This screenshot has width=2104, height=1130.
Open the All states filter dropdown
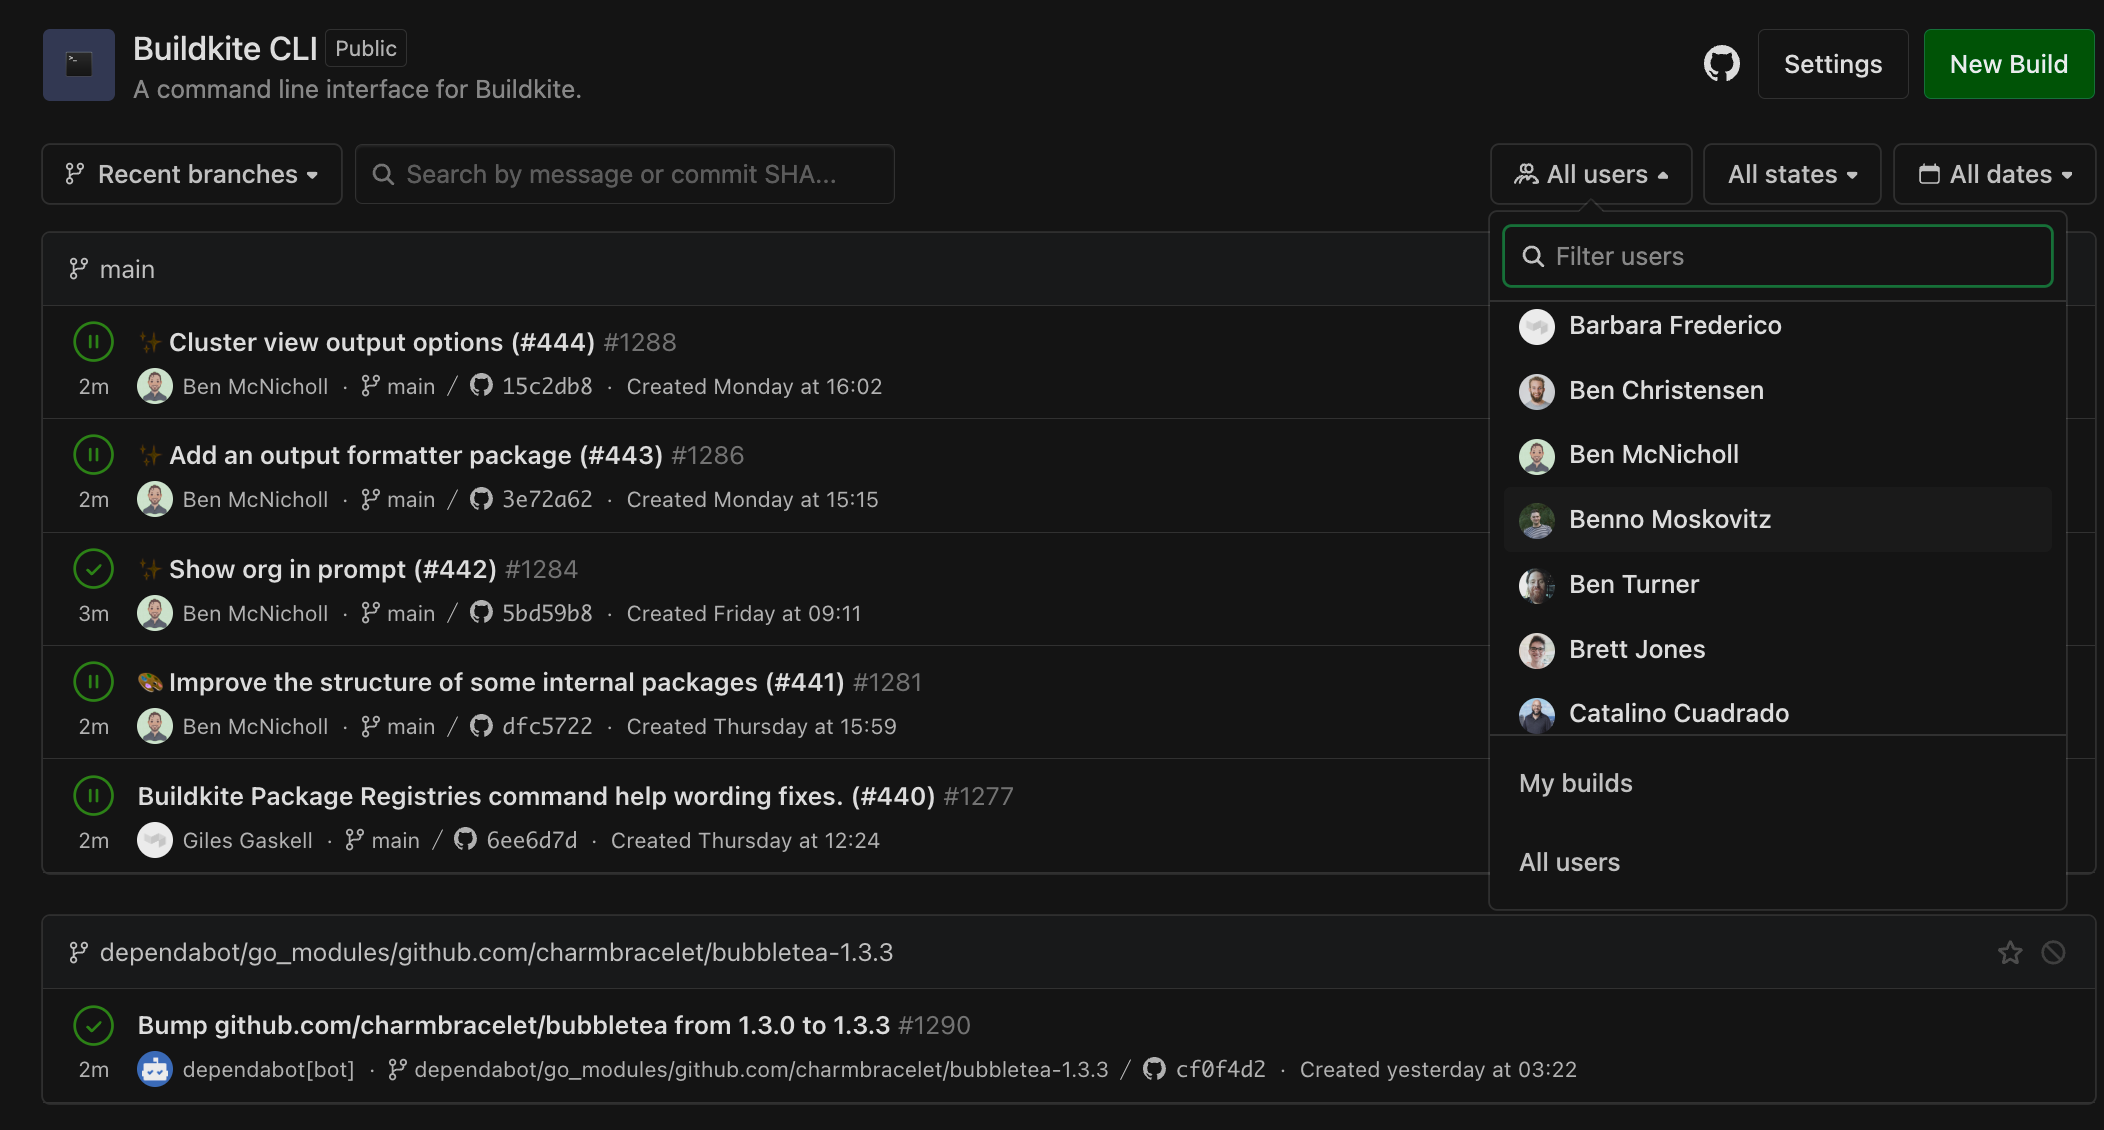[x=1791, y=174]
